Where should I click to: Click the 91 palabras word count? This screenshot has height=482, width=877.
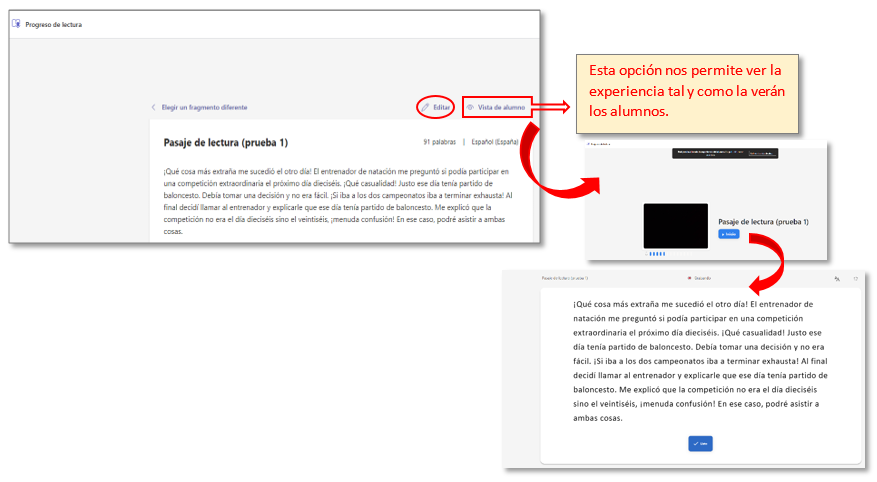pyautogui.click(x=440, y=142)
